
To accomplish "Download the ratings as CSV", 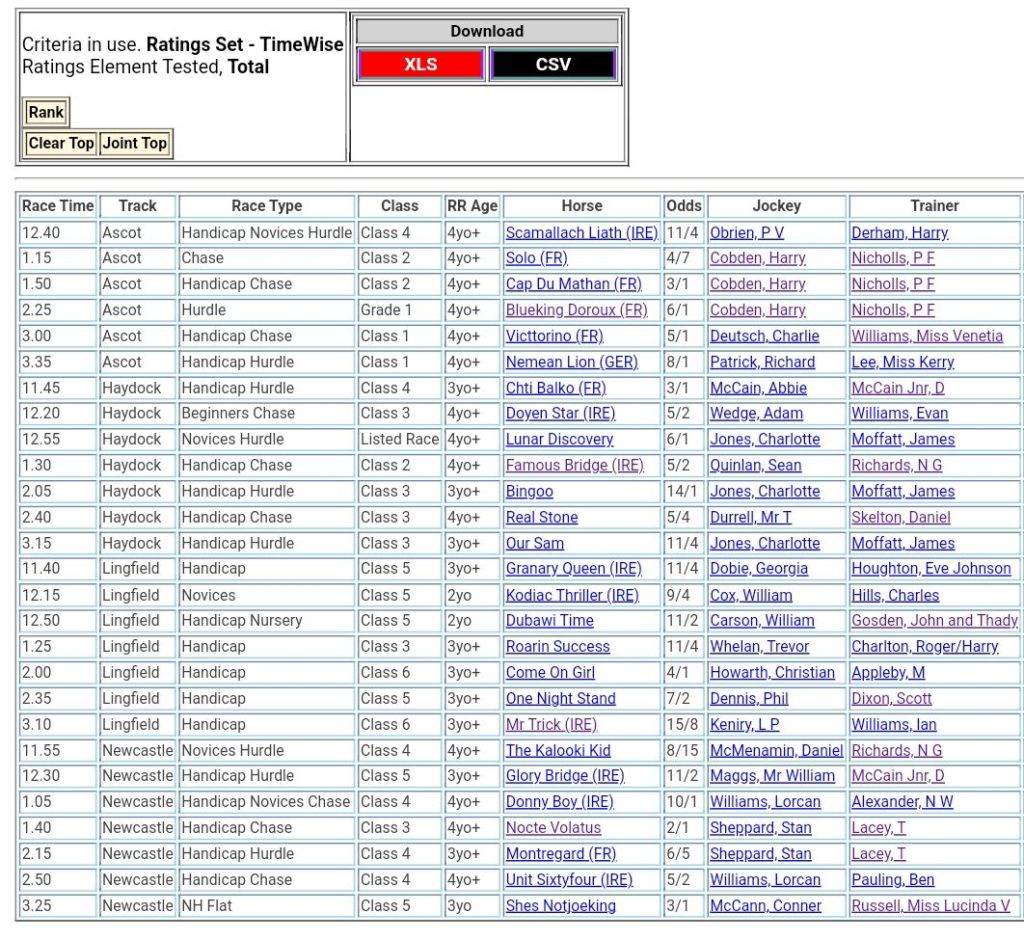I will point(553,65).
